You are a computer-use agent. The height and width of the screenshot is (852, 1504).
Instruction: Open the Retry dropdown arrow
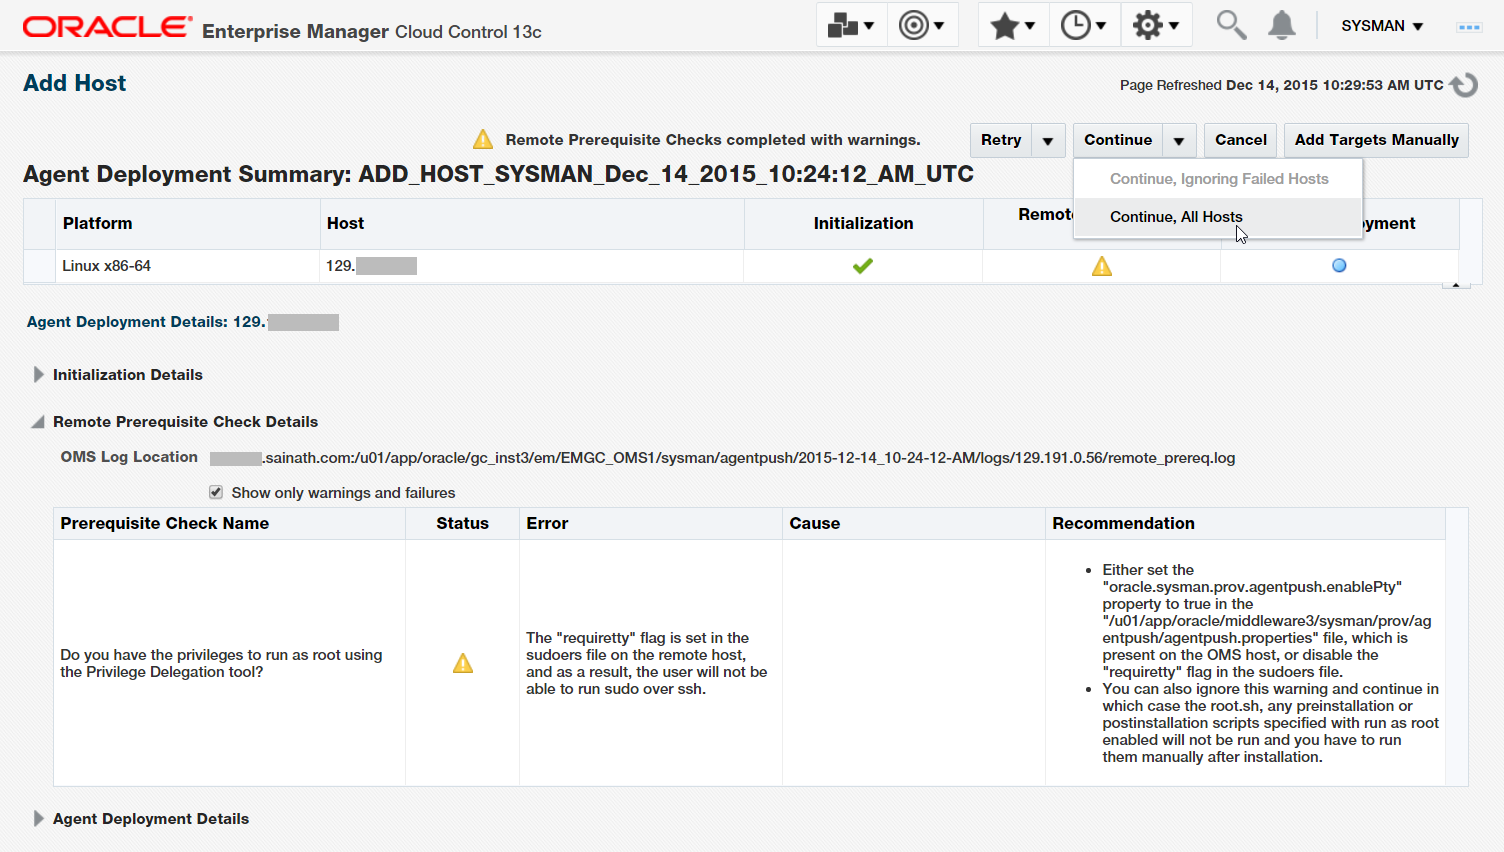pos(1048,141)
